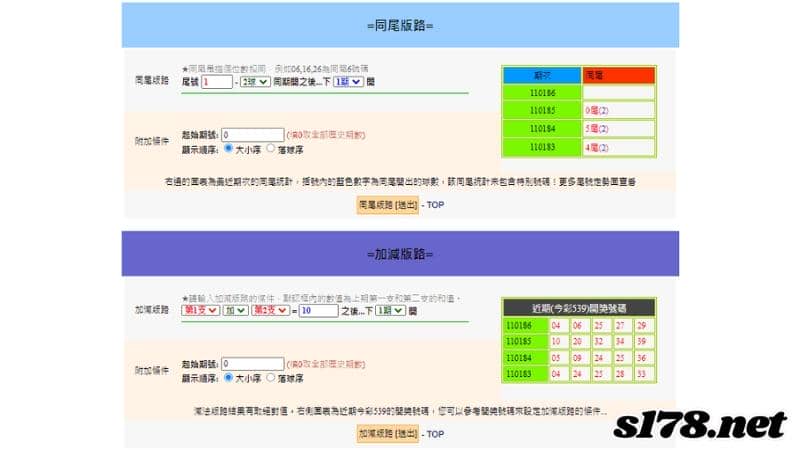This screenshot has height=450, width=800.
Task: Click the 尾號 input field containing 1
Action: click(217, 82)
